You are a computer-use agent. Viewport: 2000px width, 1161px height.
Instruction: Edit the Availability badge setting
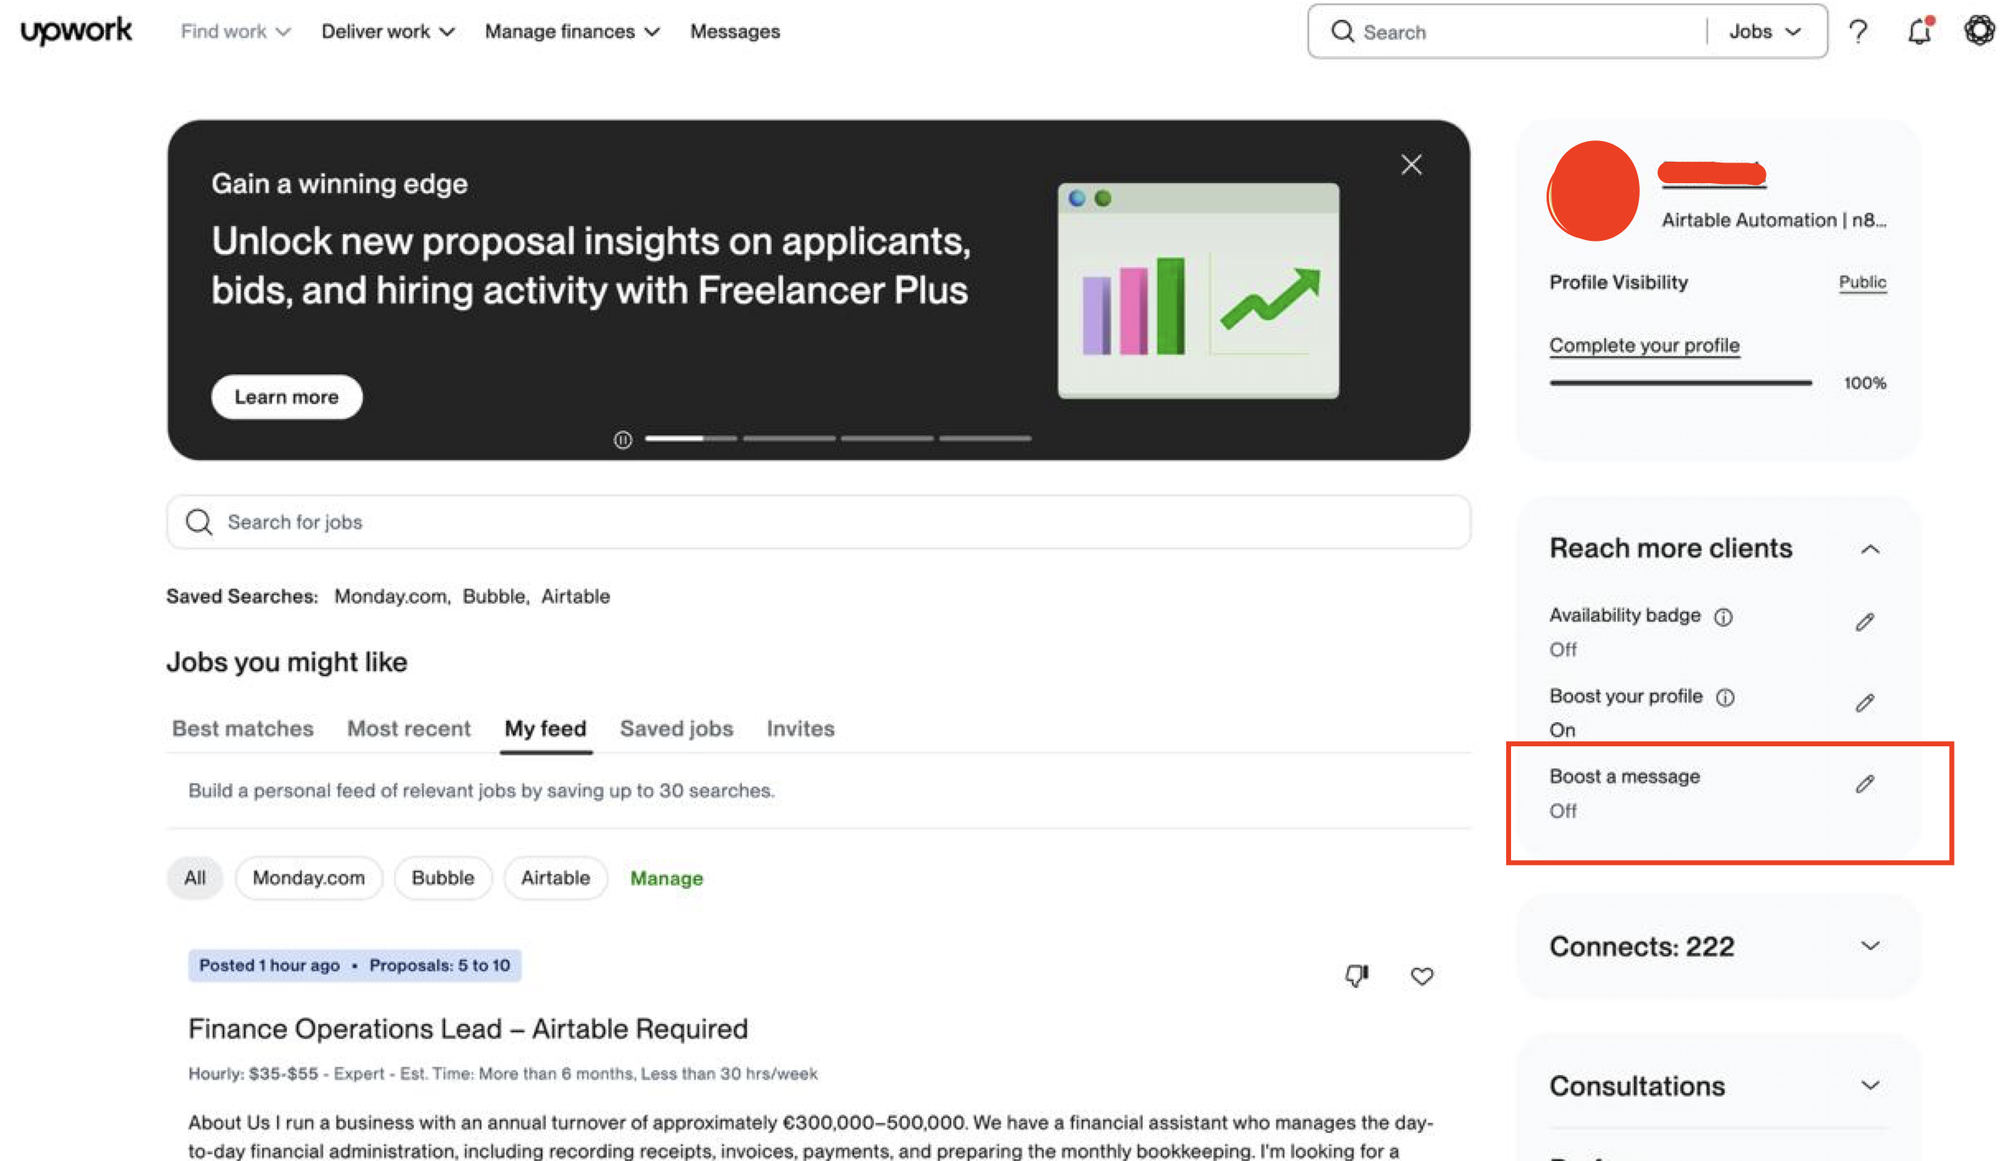pos(1865,622)
